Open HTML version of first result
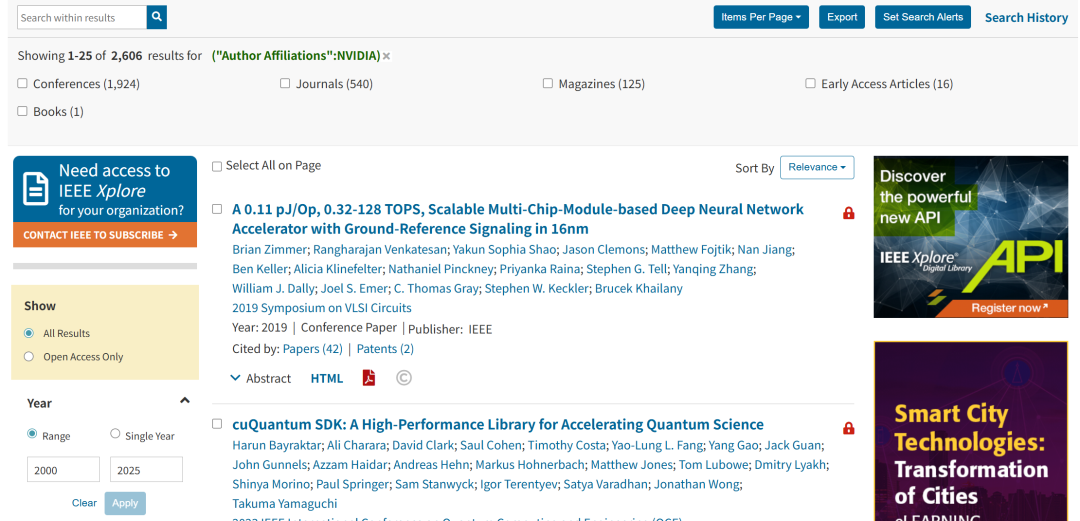The width and height of the screenshot is (1080, 521). pos(326,378)
